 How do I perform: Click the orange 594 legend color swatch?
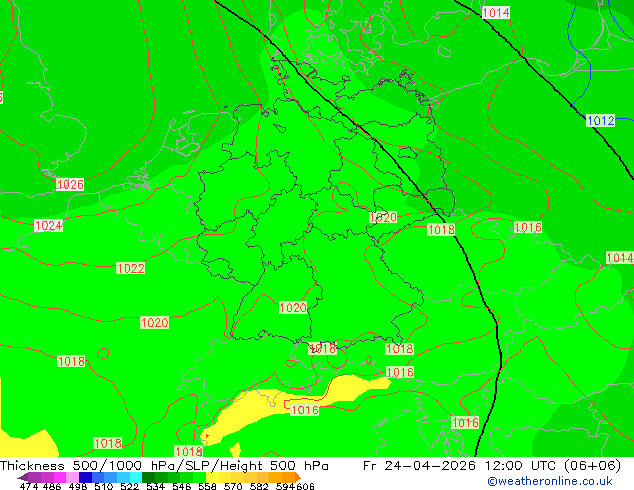pos(289,477)
